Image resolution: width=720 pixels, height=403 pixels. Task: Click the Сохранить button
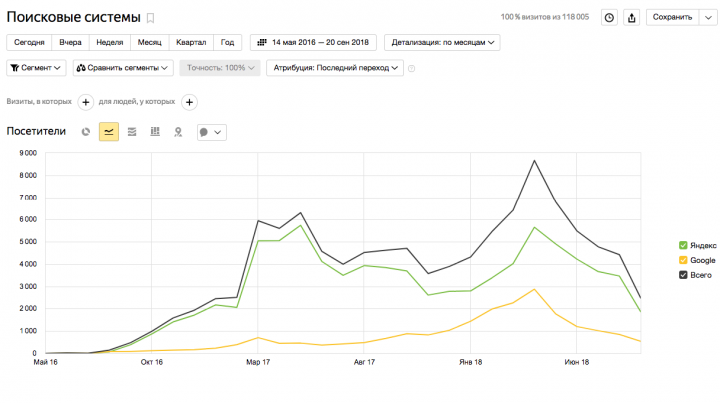pyautogui.click(x=672, y=17)
